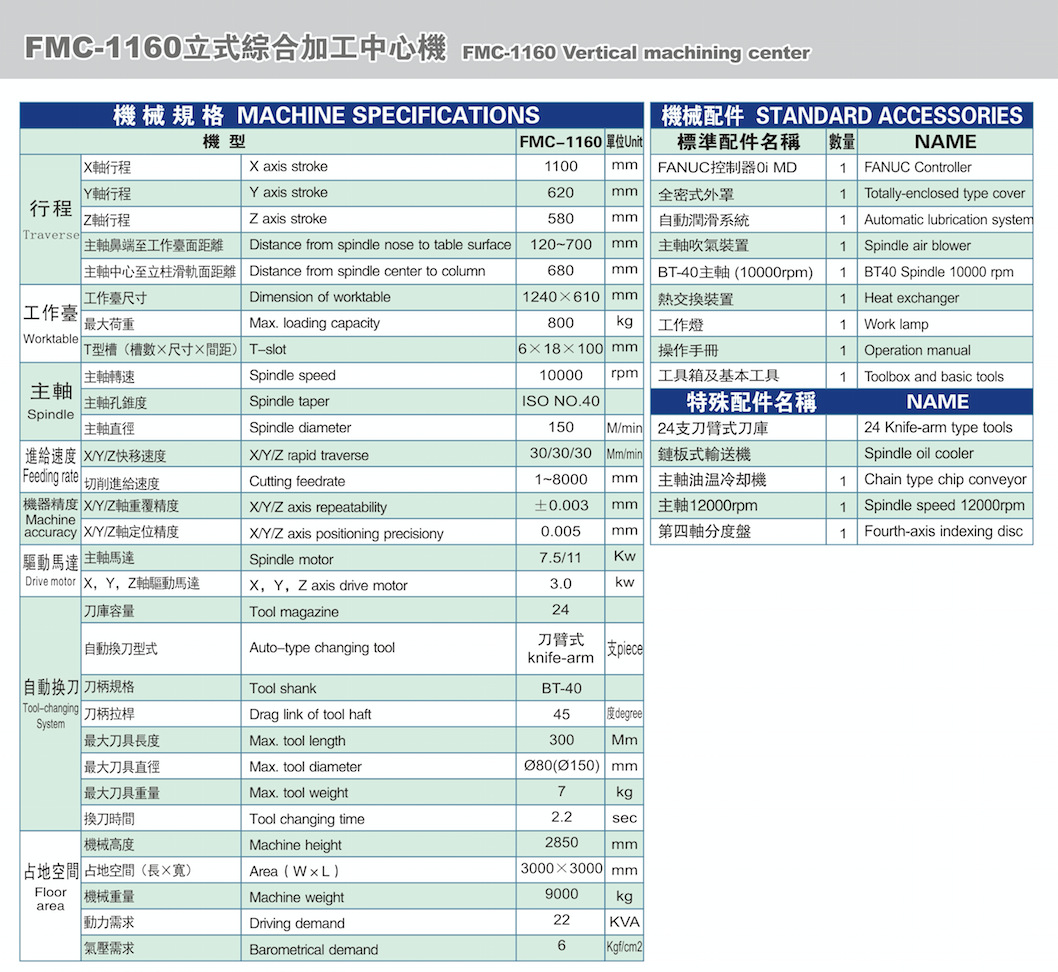Select the "knife-arm" value text
Viewport: 1058px width, 972px height.
[x=561, y=658]
